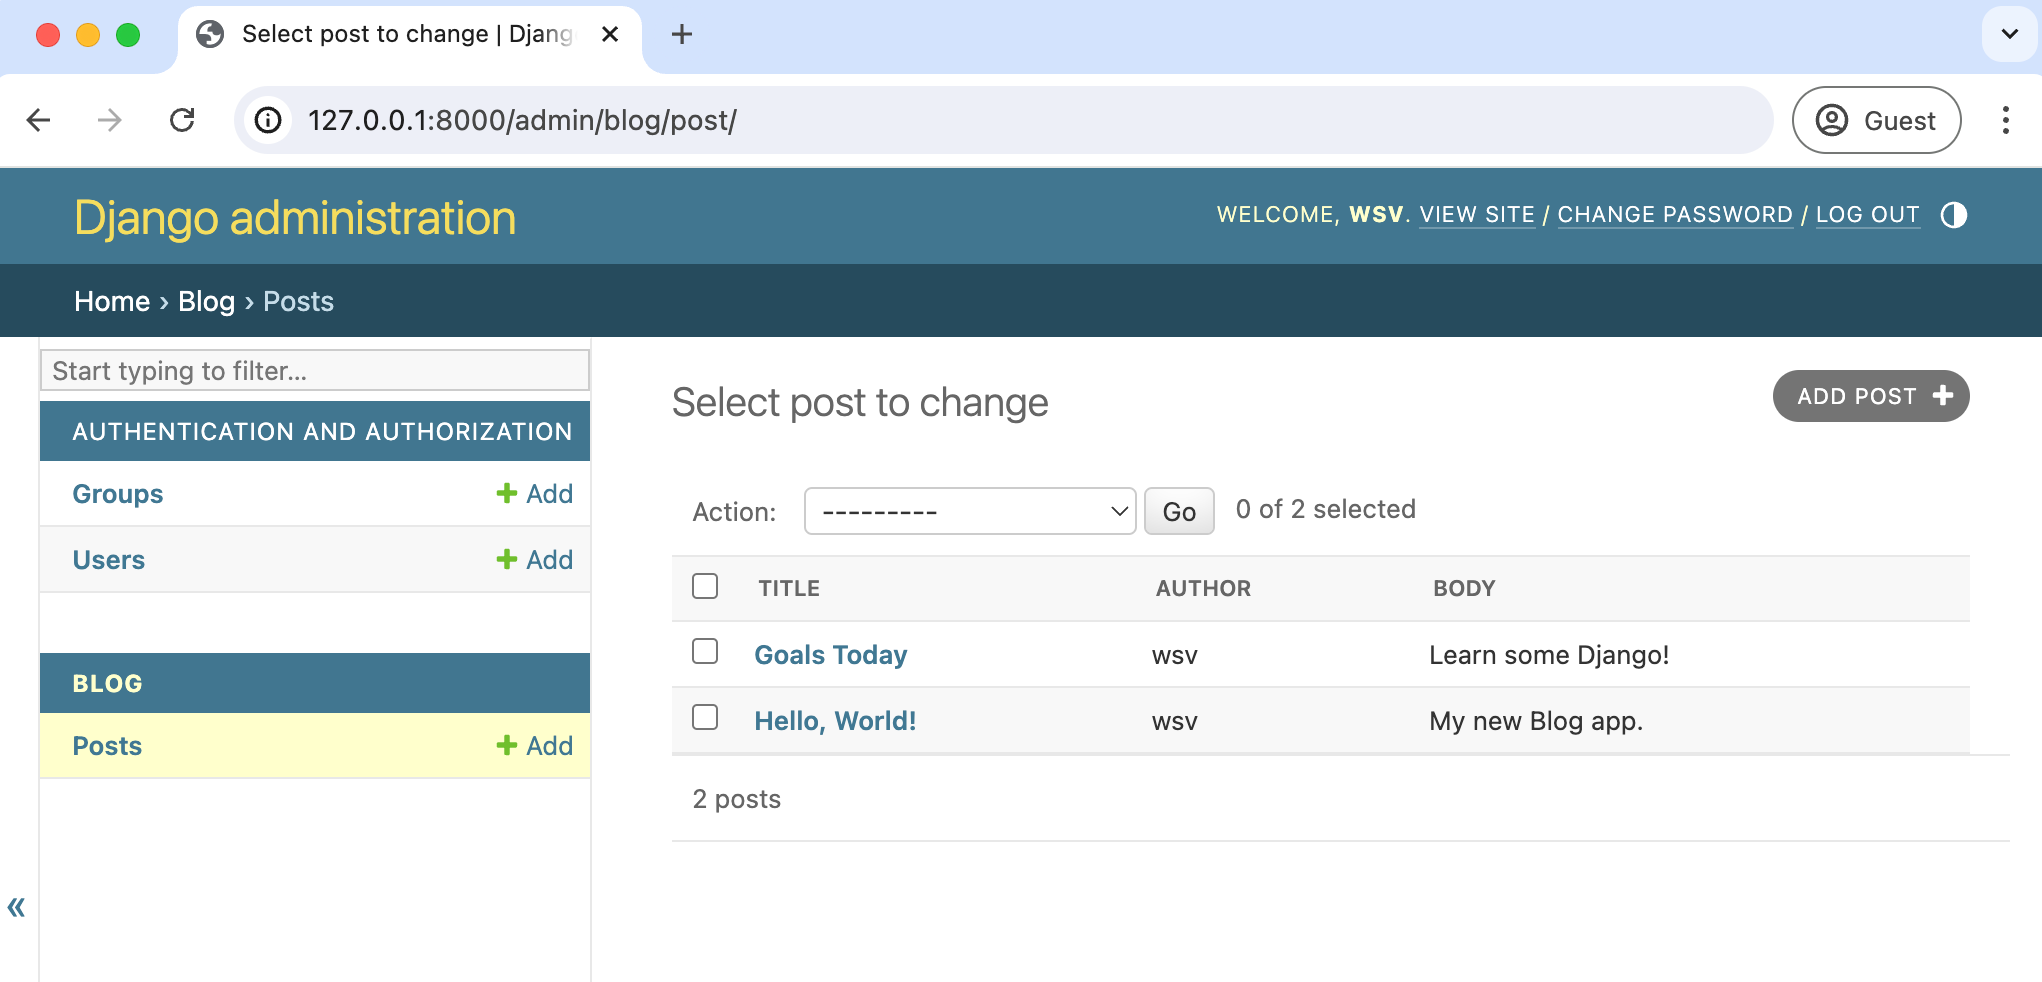Click the browser back arrow
This screenshot has height=982, width=2042.
[x=39, y=120]
